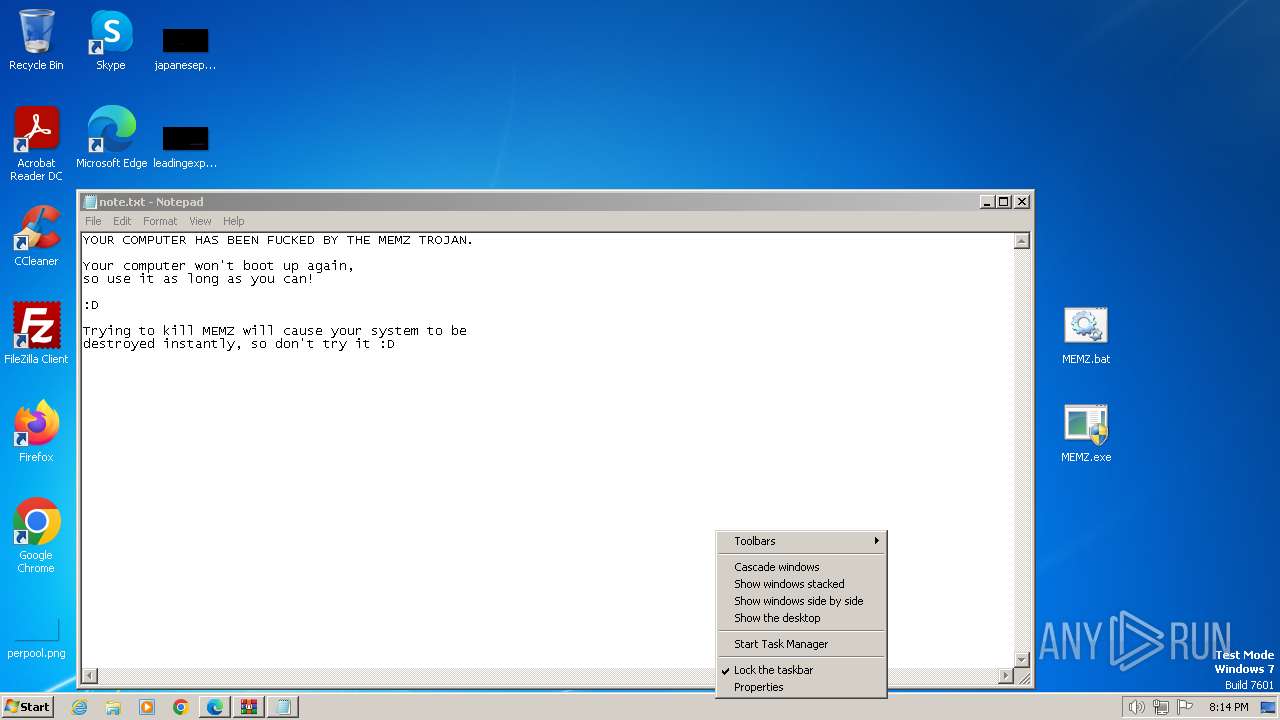This screenshot has height=720, width=1280.
Task: Open Notepad Edit menu
Action: 122,221
